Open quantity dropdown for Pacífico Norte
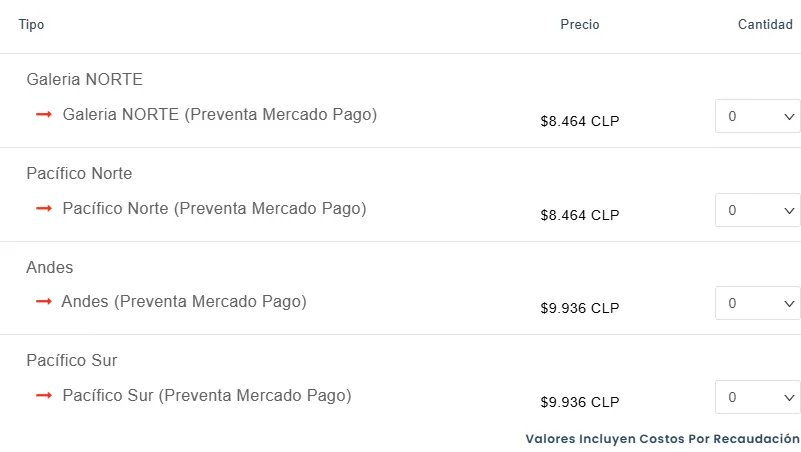Image resolution: width=801 pixels, height=452 pixels. (757, 210)
